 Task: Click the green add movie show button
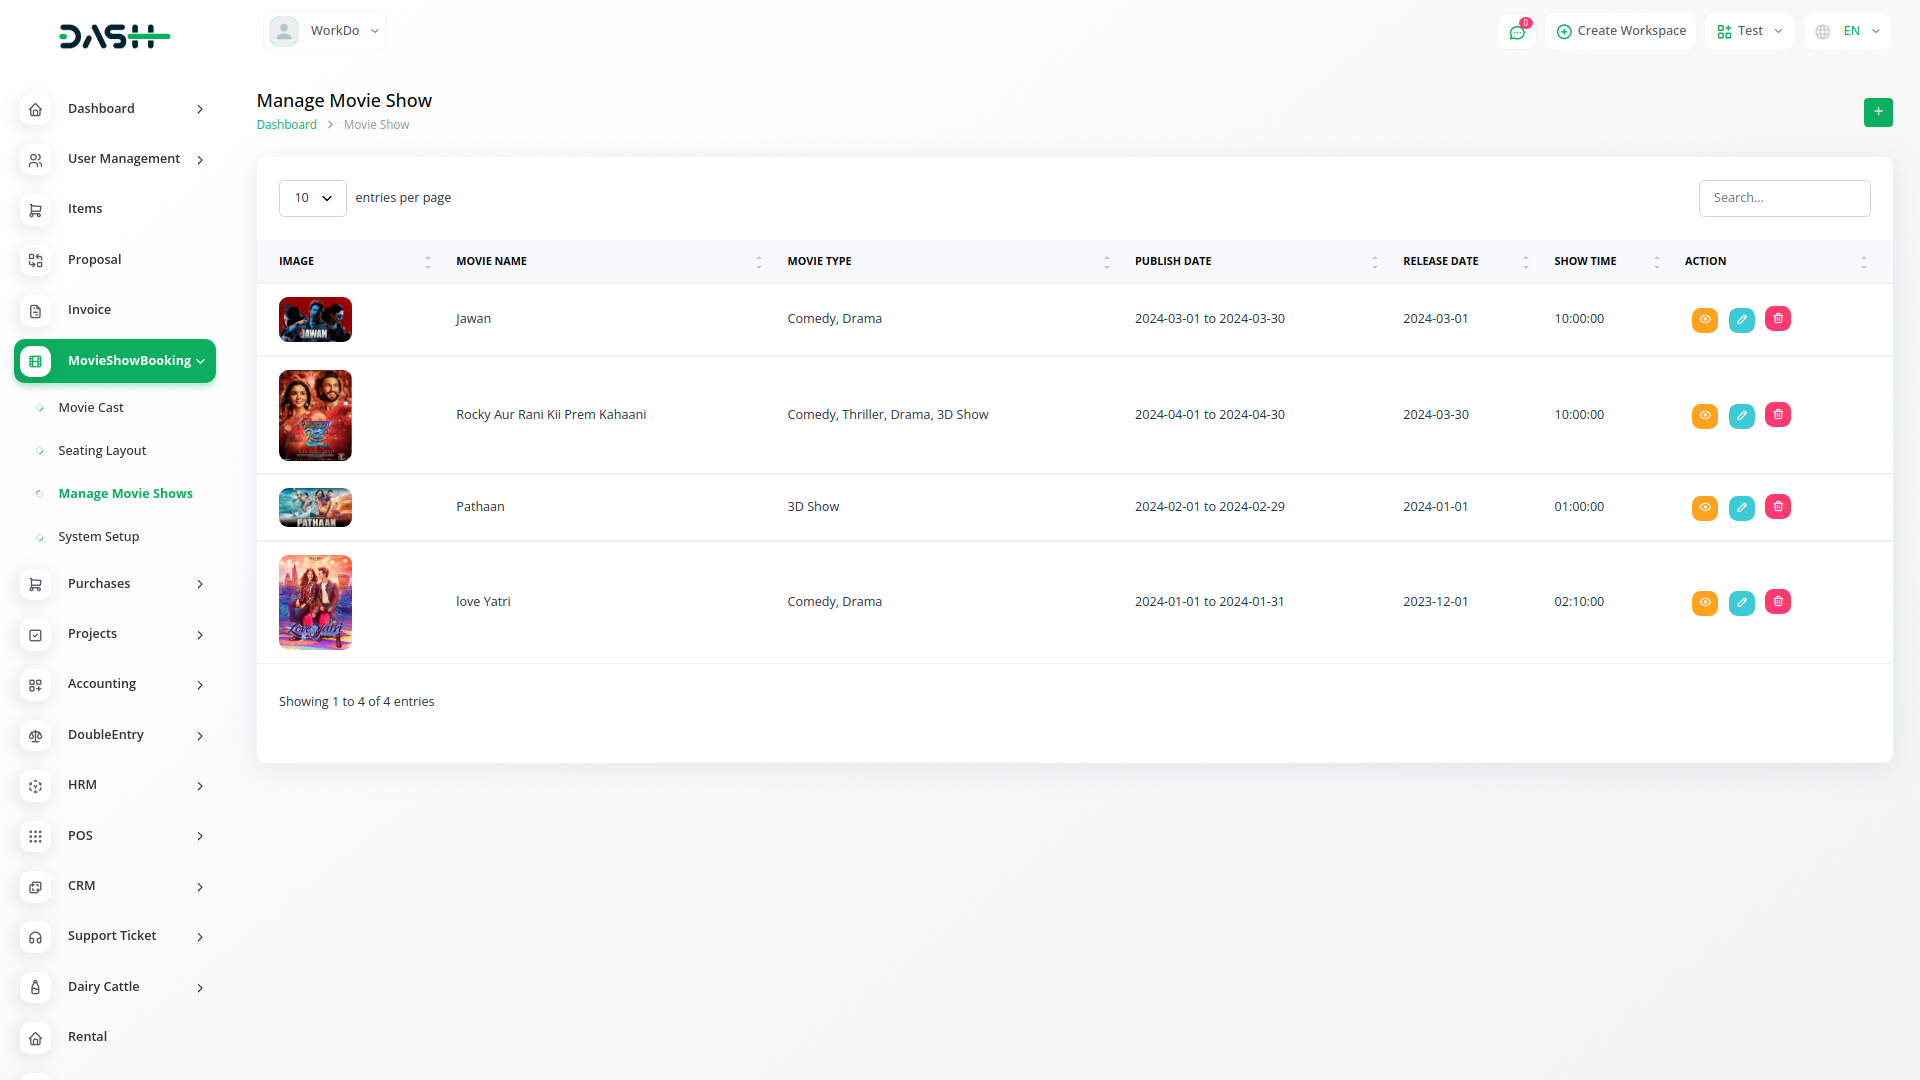[x=1877, y=112]
